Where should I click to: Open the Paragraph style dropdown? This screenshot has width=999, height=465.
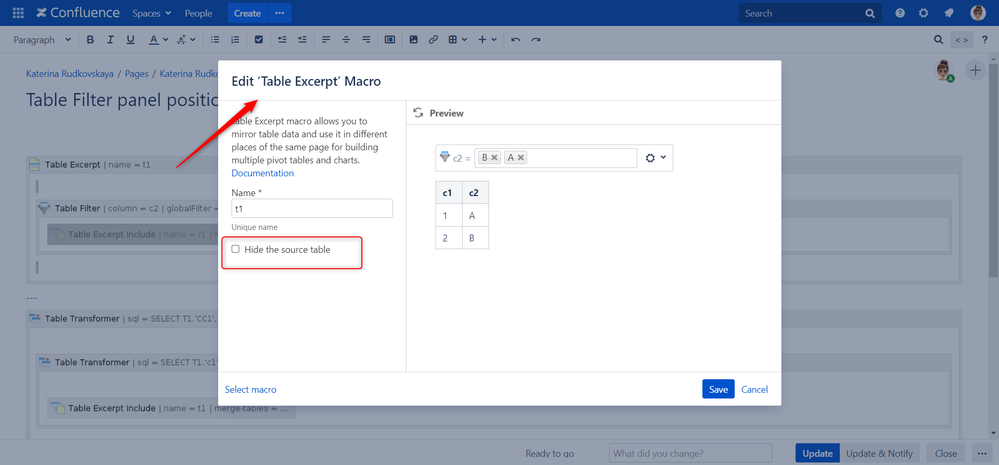(43, 39)
